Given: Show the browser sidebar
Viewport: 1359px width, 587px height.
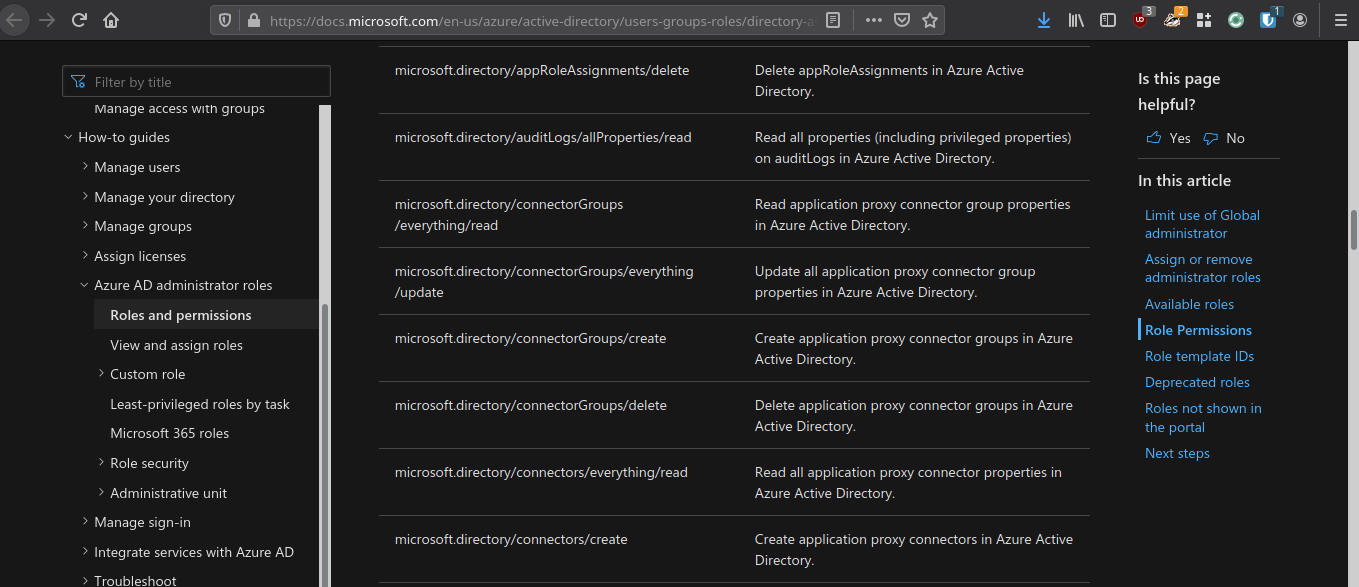Looking at the screenshot, I should coord(1108,20).
